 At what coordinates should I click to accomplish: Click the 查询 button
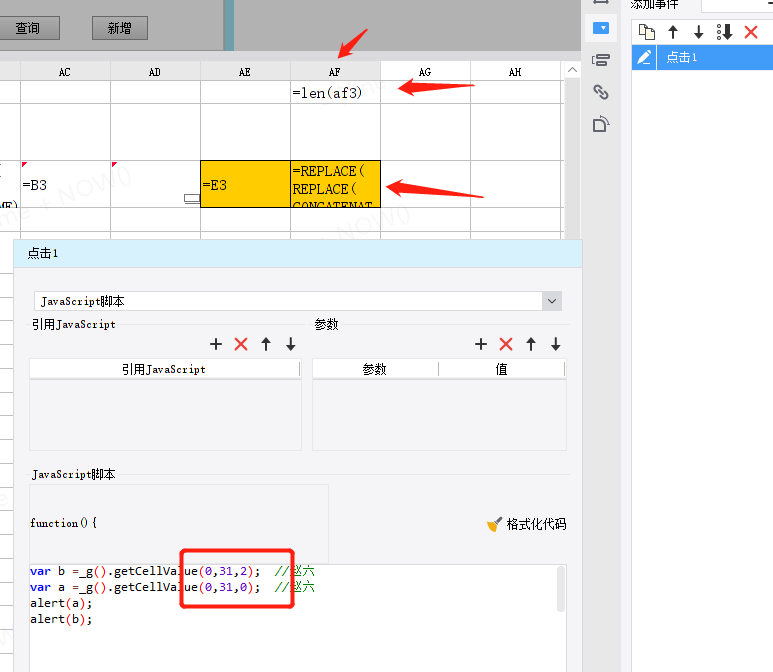[x=28, y=28]
